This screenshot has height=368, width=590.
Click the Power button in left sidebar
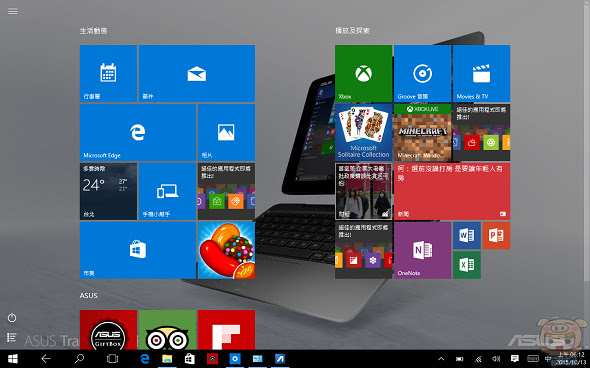(x=12, y=318)
